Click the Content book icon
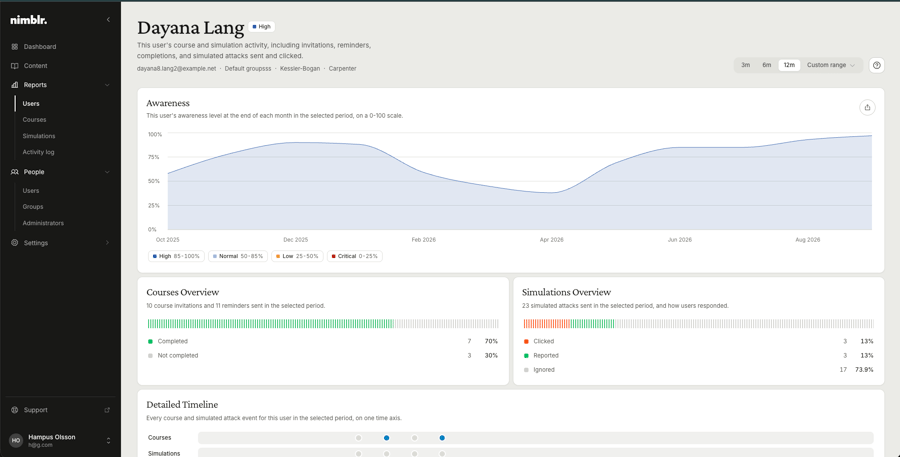900x457 pixels. pos(15,65)
